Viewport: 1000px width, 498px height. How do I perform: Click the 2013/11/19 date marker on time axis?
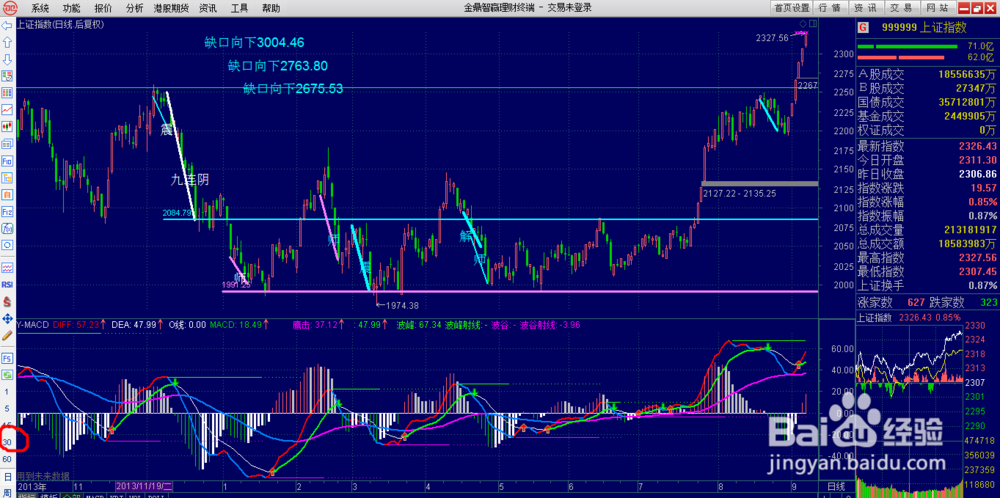(143, 487)
